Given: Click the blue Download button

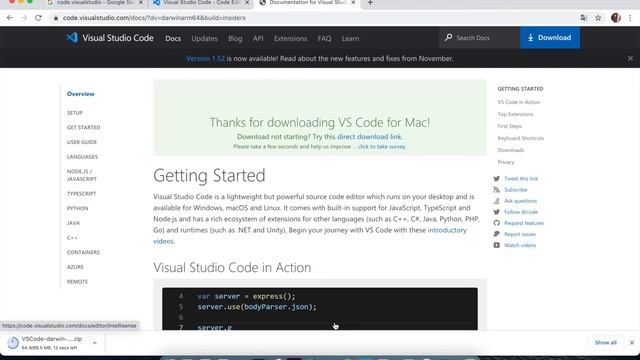Looking at the screenshot, I should click(550, 38).
